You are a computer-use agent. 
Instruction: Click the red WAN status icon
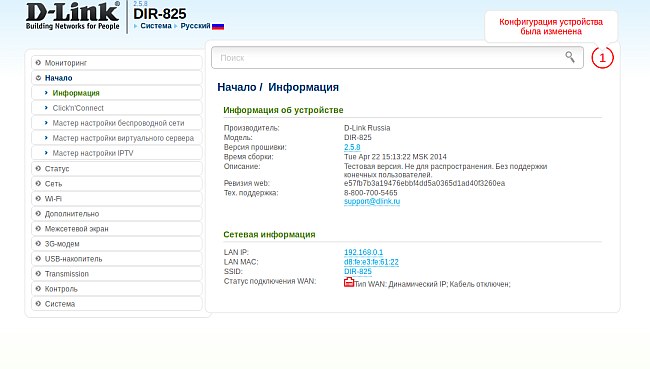(349, 282)
